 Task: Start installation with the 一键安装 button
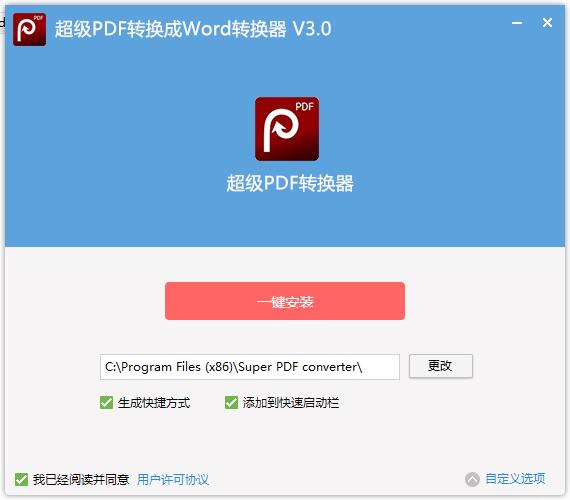coord(285,301)
